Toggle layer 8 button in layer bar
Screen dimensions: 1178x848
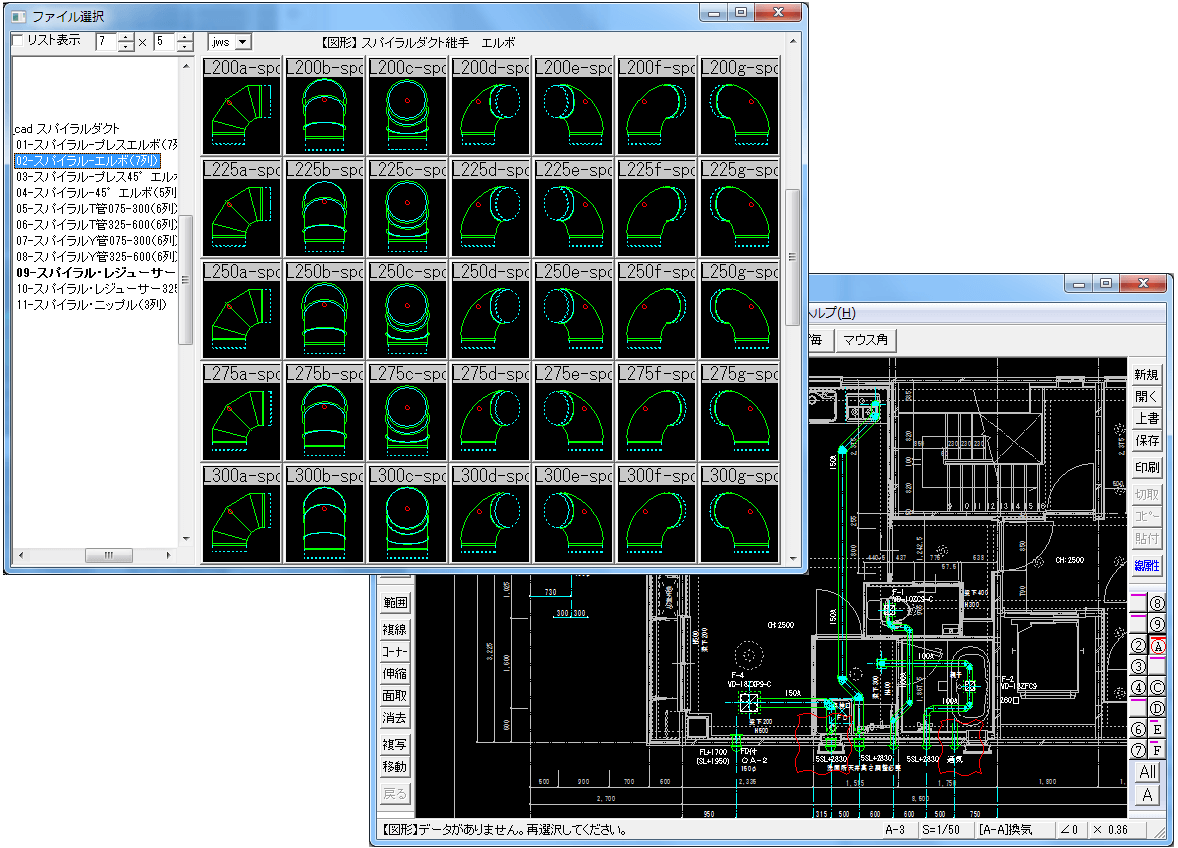pyautogui.click(x=1158, y=603)
